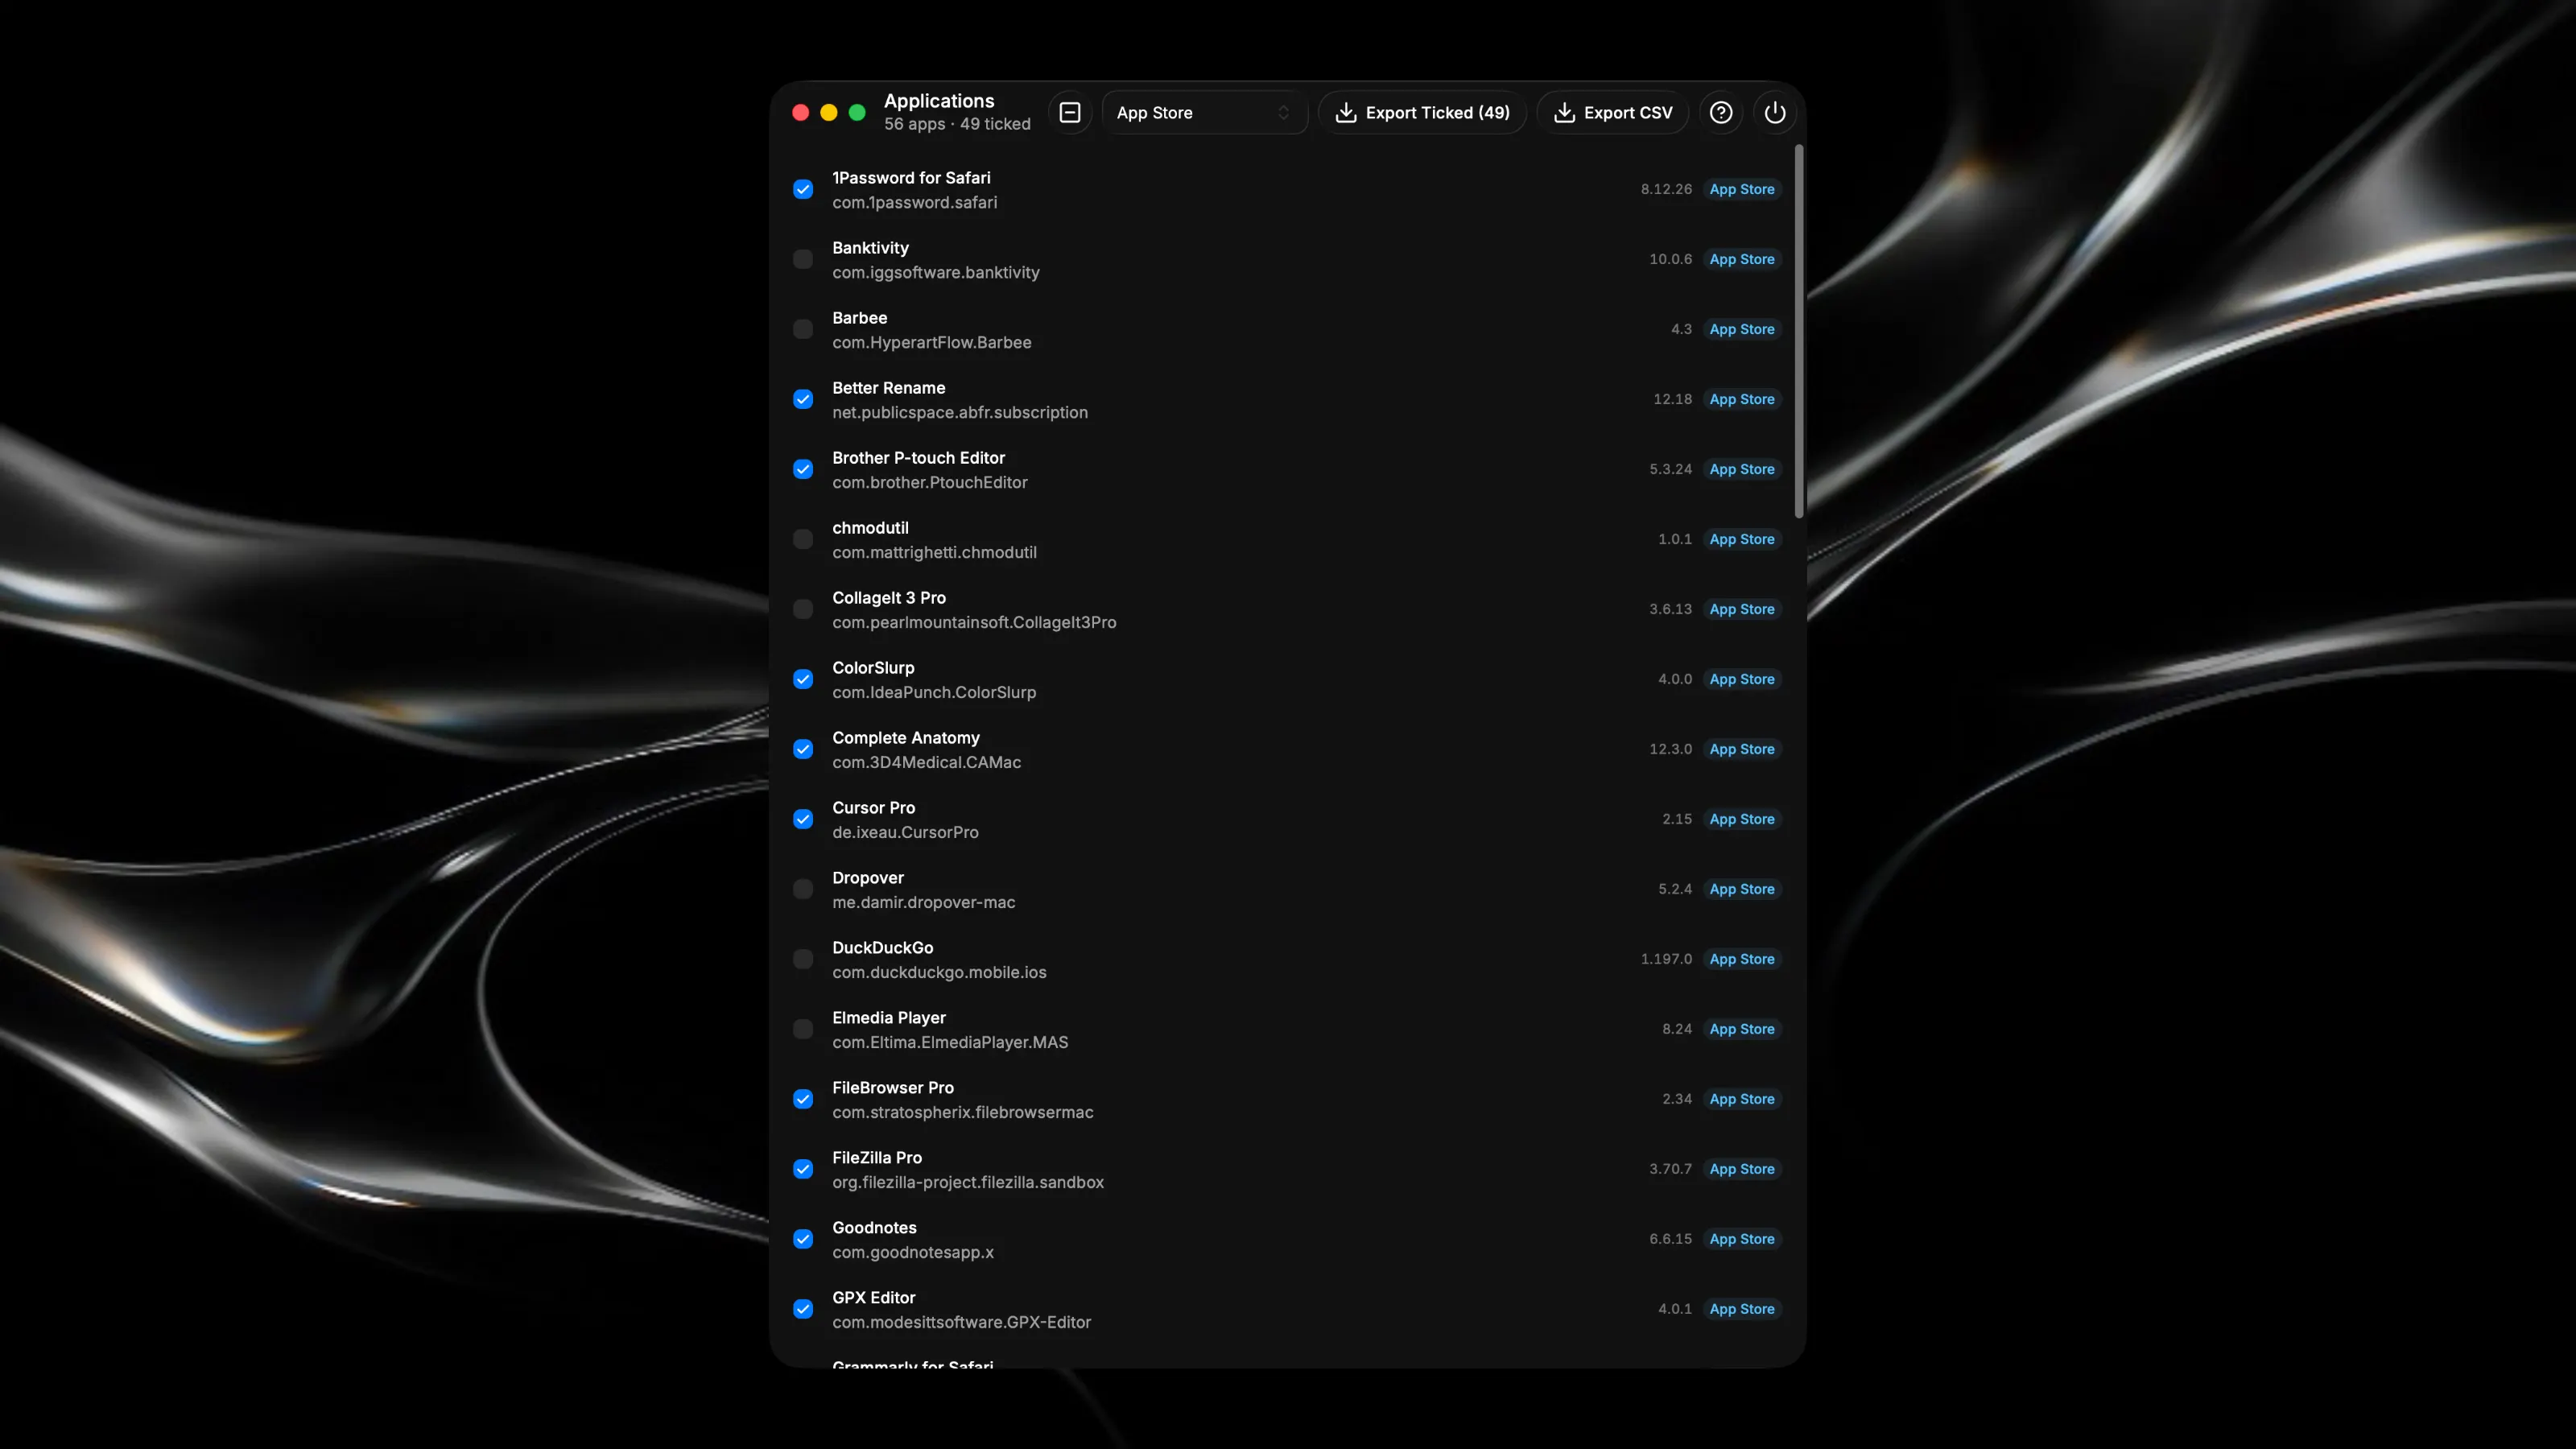2576x1449 pixels.
Task: Click de.ixeau.CursorPro identifier text
Action: coord(905,832)
